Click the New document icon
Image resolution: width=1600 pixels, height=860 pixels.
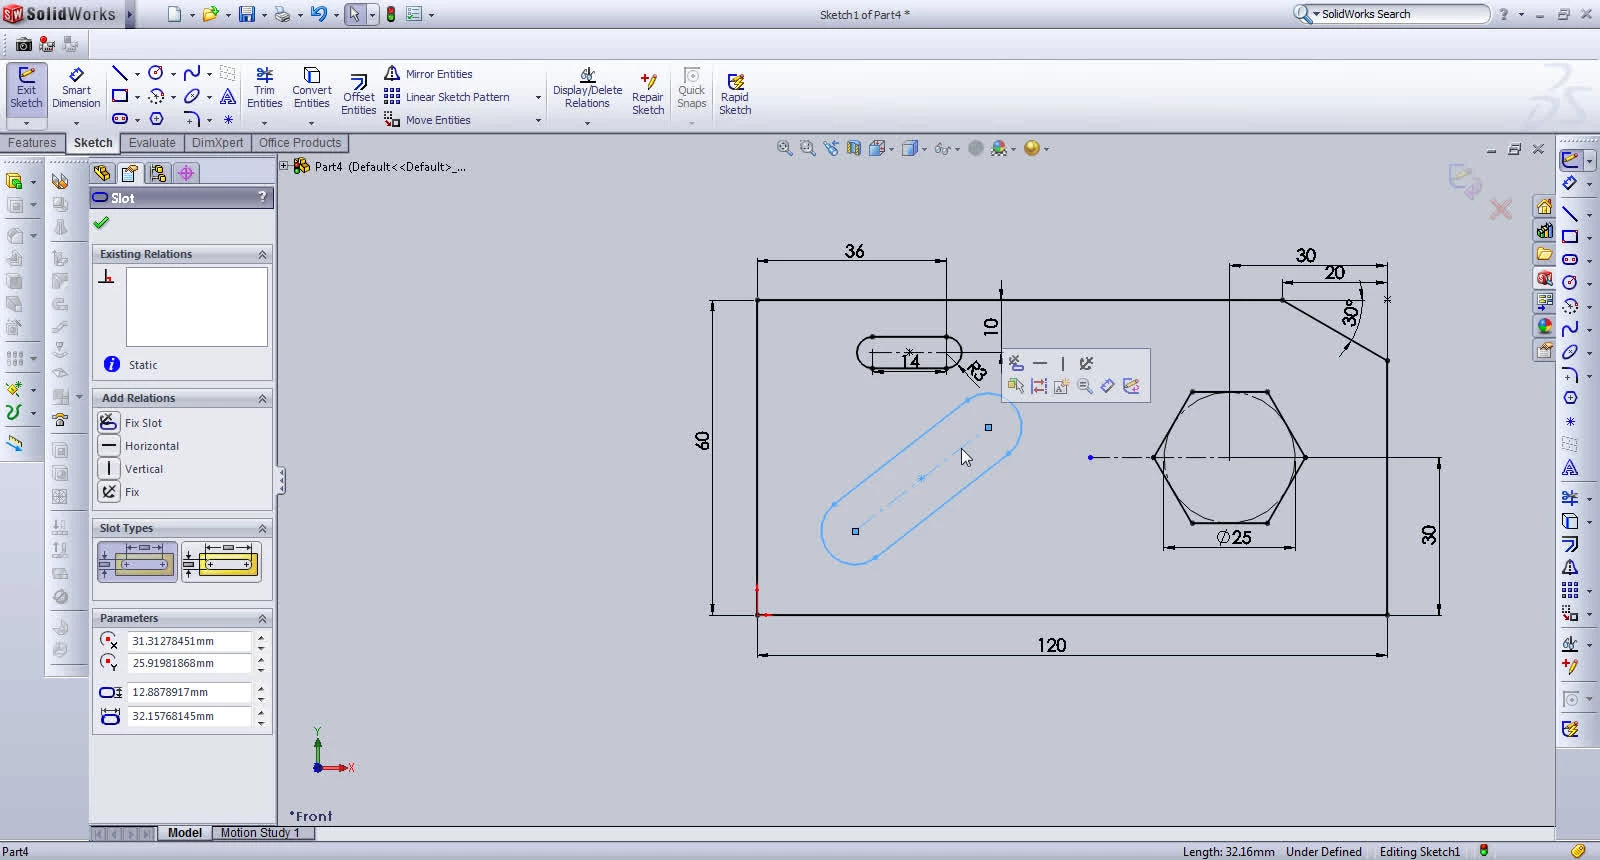click(x=174, y=14)
